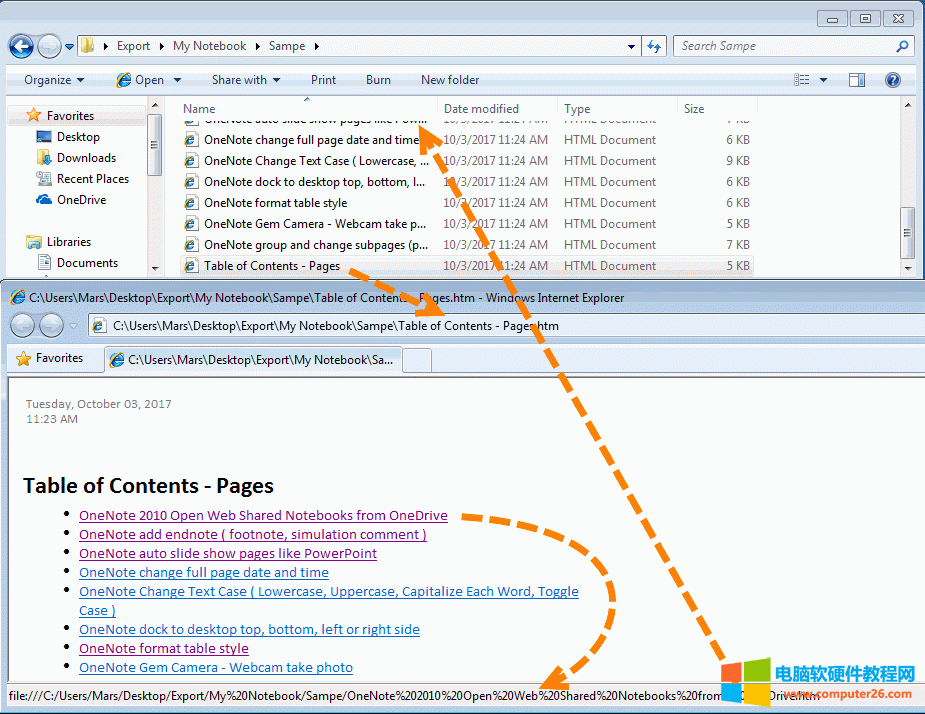
Task: Open the Share with dropdown
Action: 245,80
